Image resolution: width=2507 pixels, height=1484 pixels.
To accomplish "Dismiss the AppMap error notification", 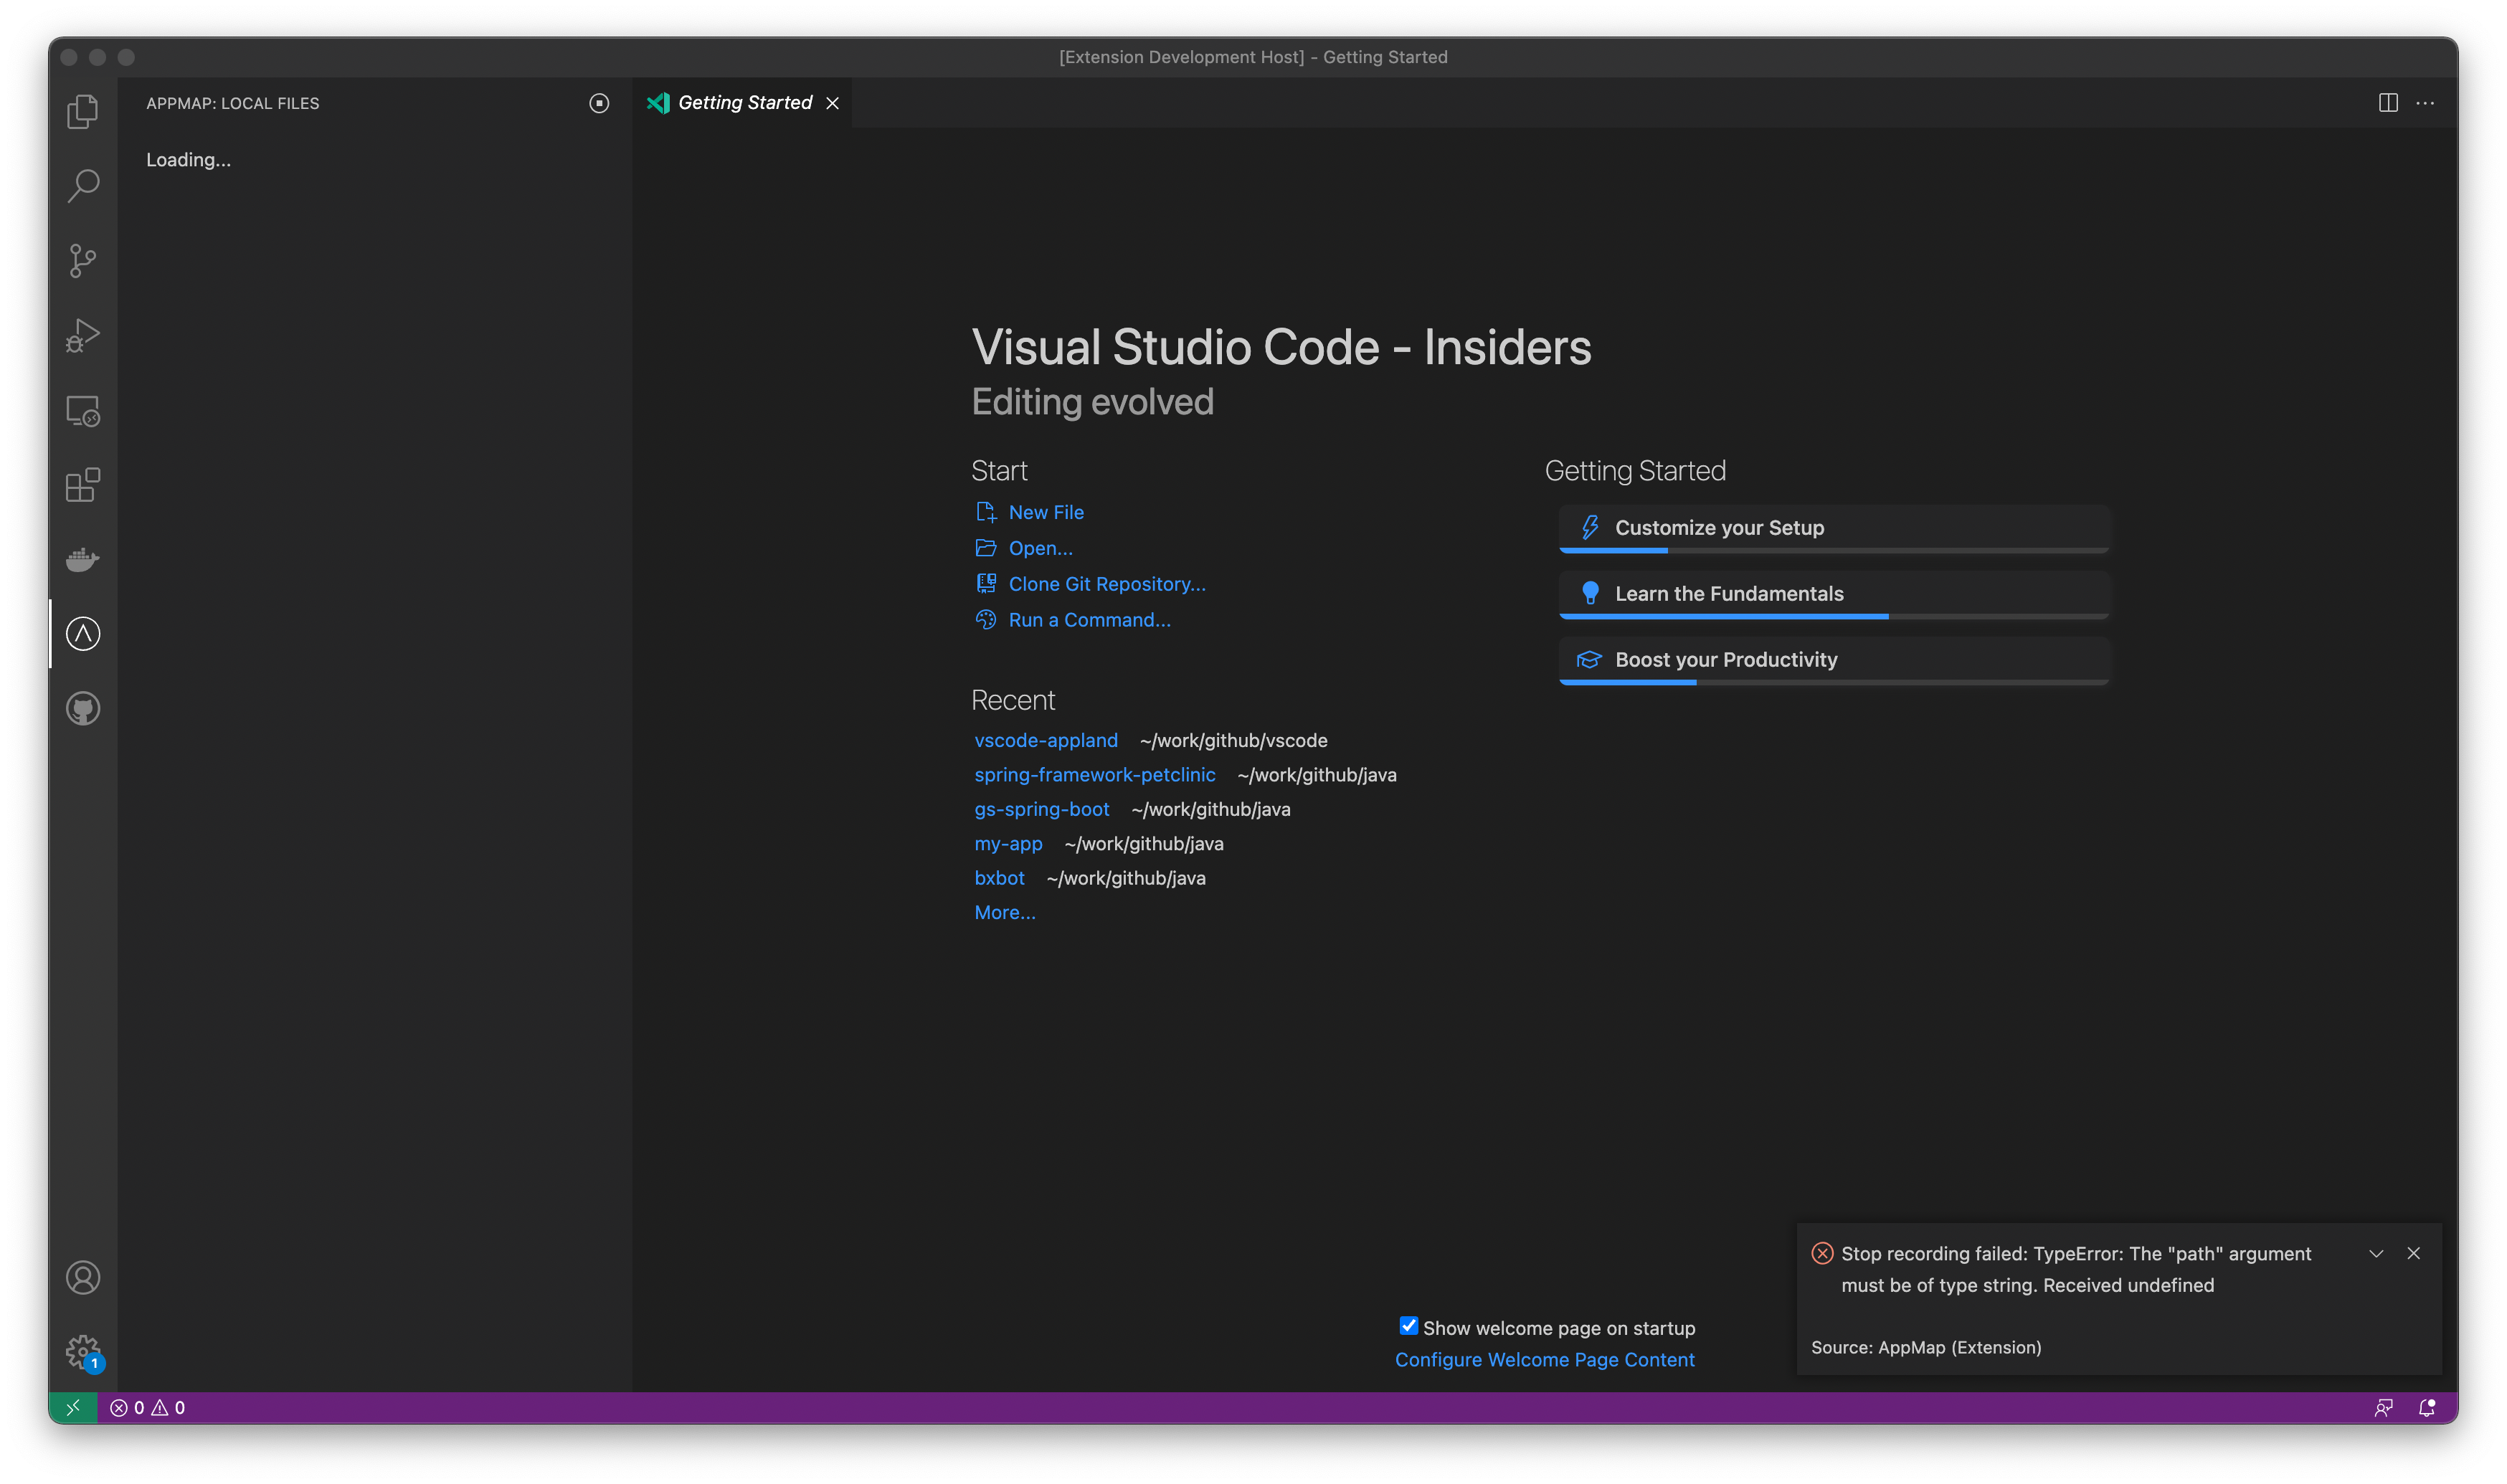I will (2414, 1253).
